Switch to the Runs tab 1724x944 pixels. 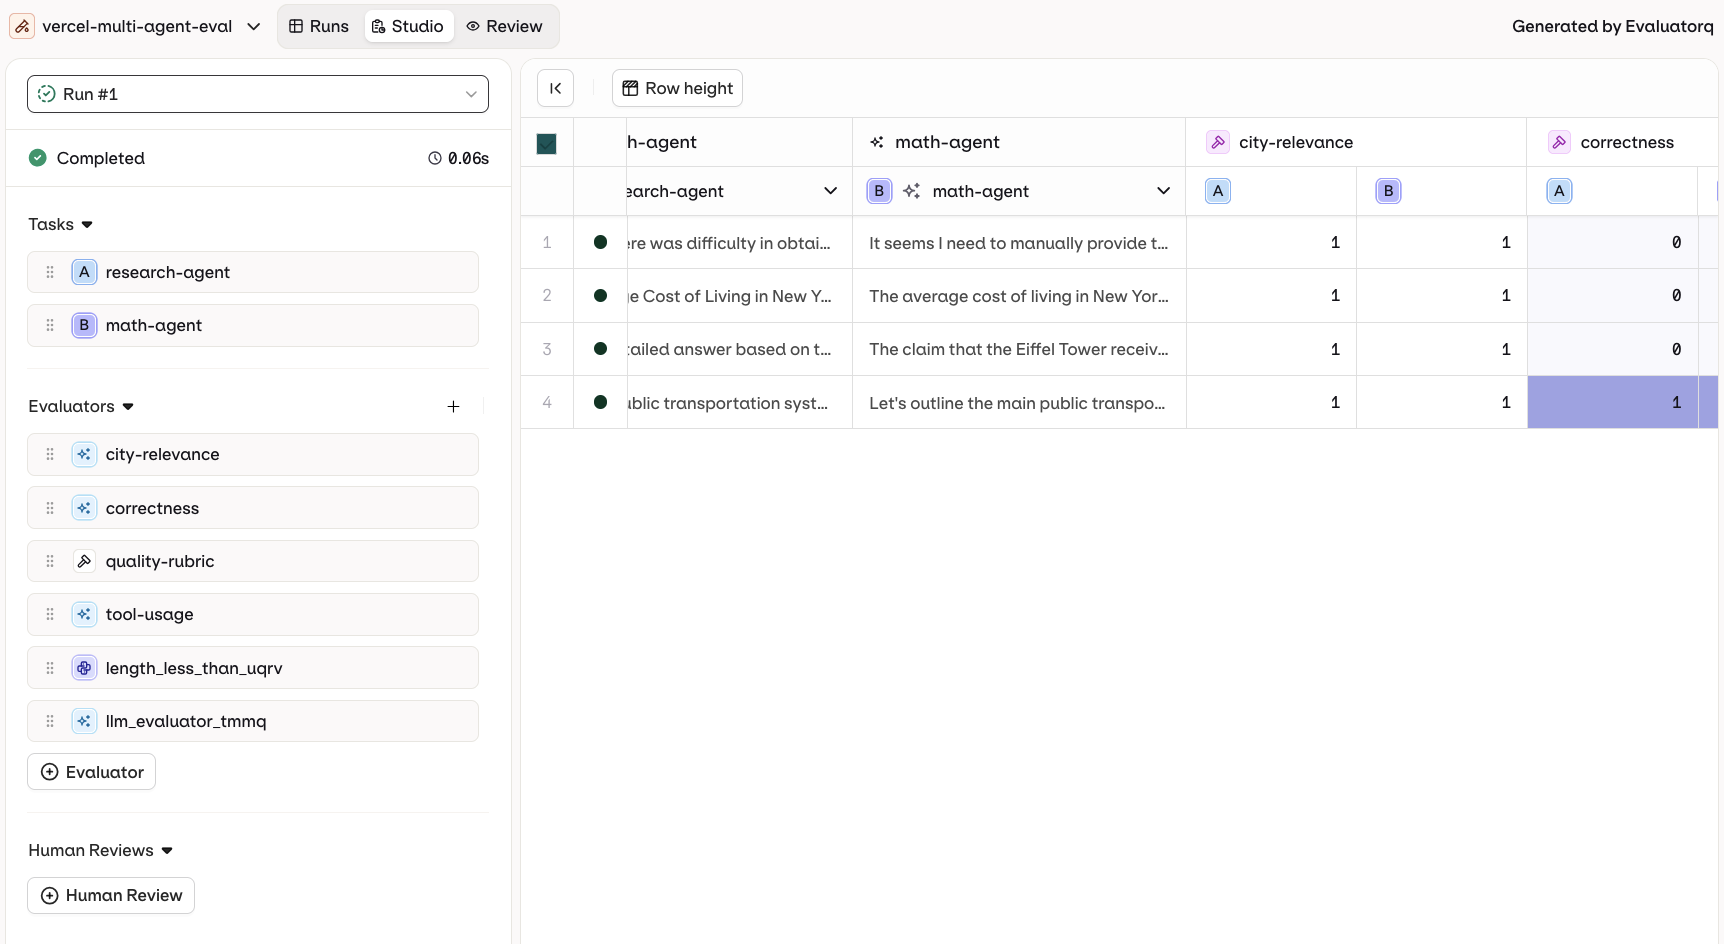(x=318, y=26)
